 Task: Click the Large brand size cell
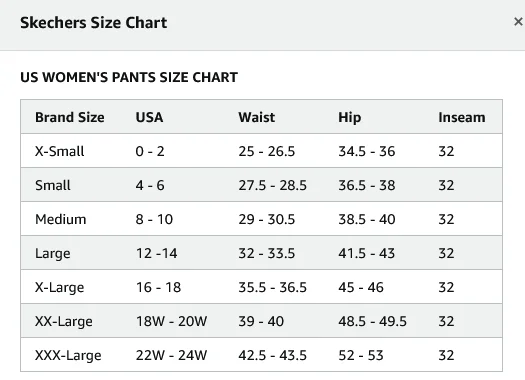click(x=53, y=254)
